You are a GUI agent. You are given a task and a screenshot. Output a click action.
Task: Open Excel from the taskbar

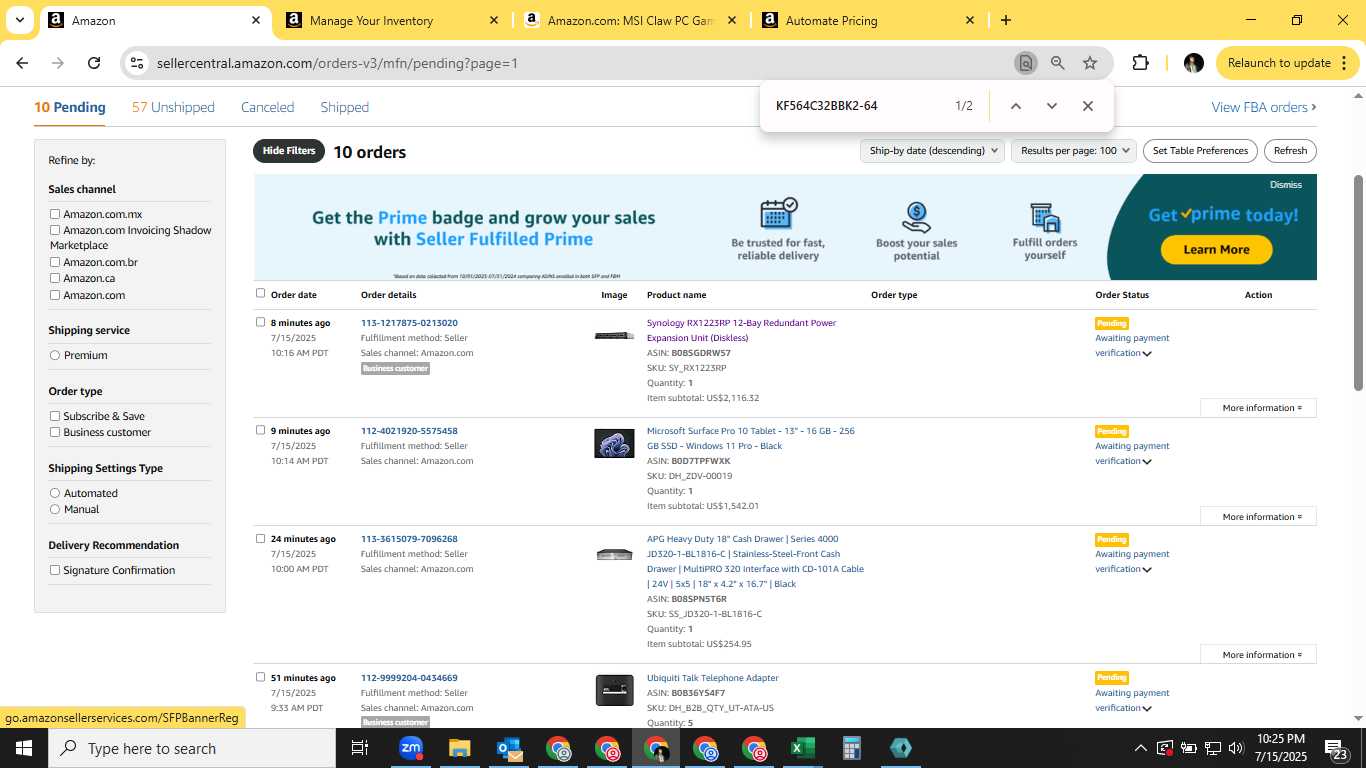802,748
